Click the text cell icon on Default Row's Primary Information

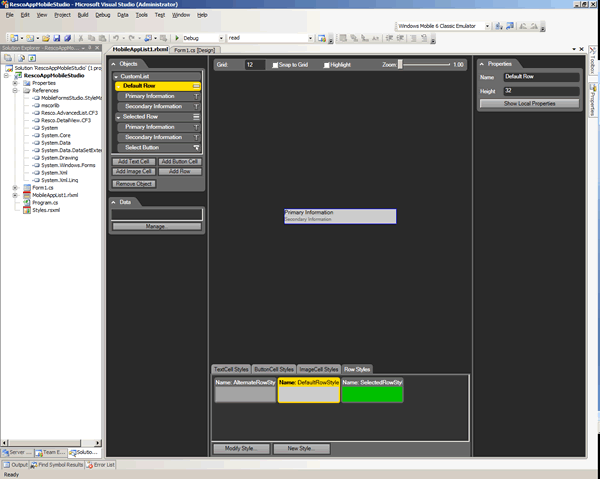coord(196,96)
